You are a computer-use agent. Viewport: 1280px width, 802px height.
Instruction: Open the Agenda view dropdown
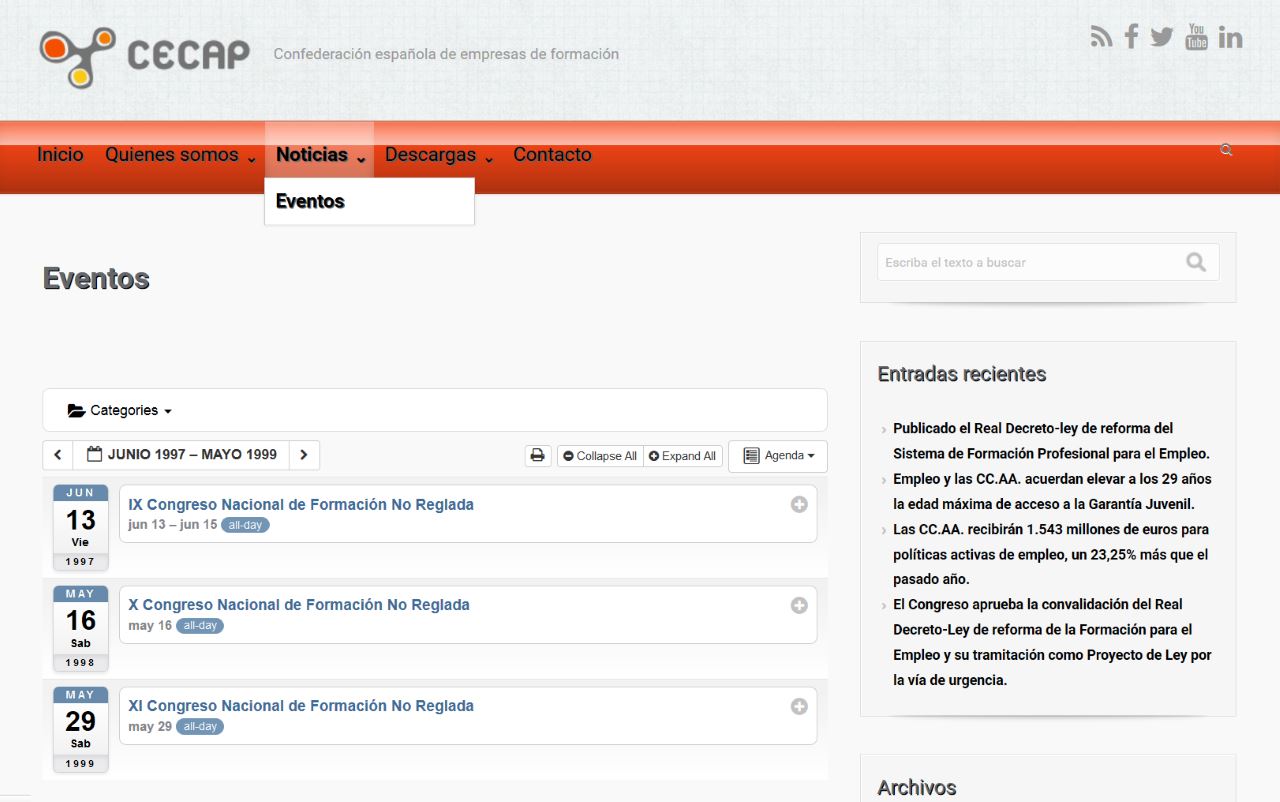[778, 456]
